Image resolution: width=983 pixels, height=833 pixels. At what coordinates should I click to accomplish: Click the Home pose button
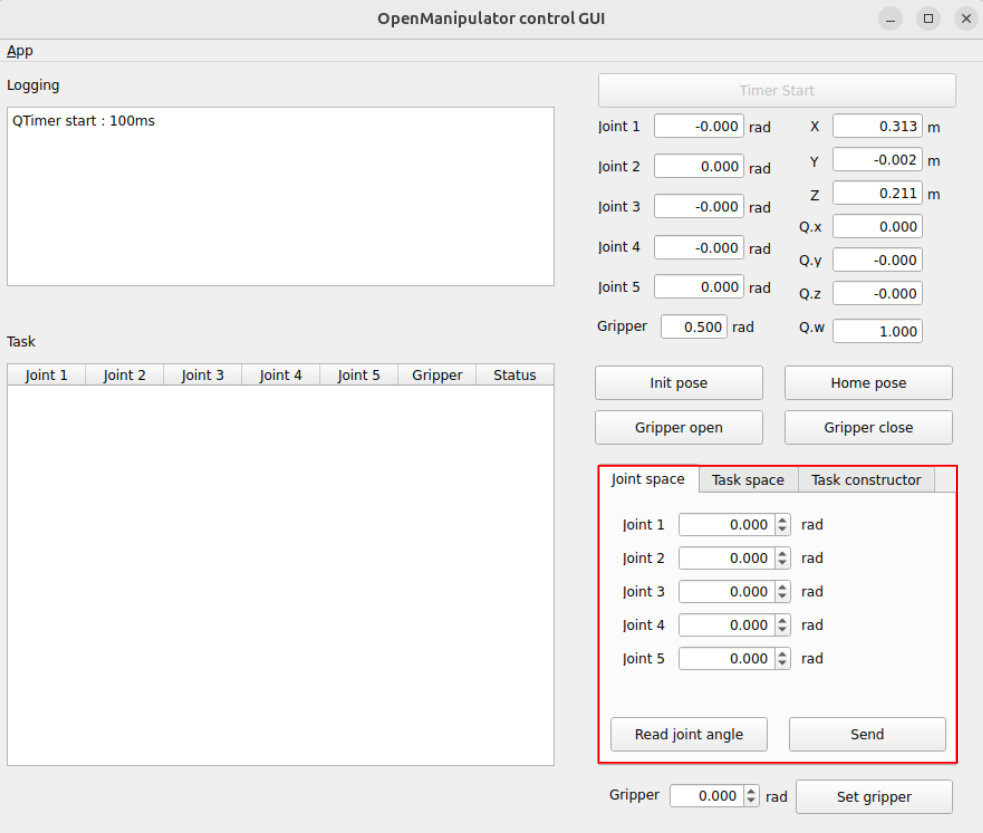point(868,383)
